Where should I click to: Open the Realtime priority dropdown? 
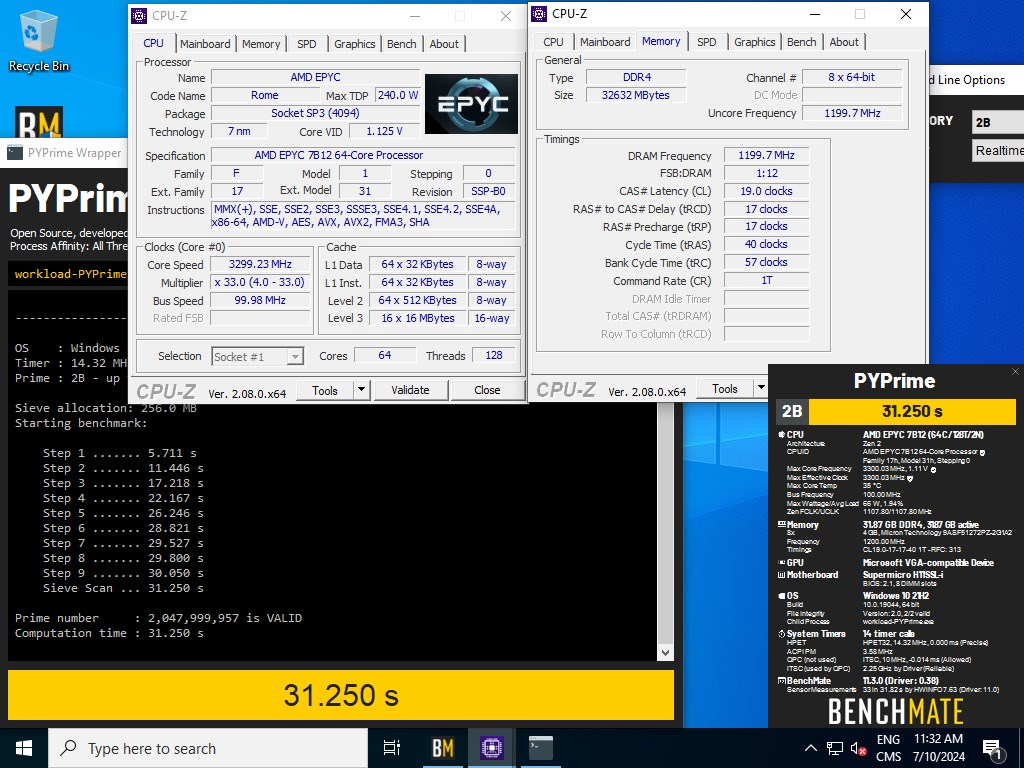pos(997,151)
